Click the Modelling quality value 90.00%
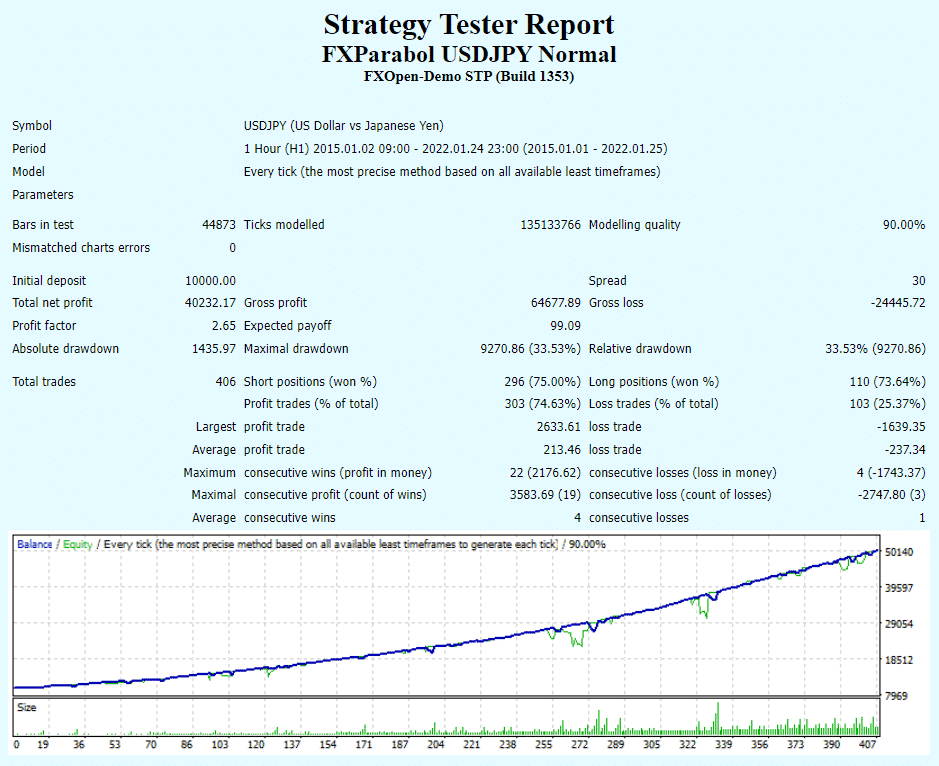939x766 pixels. point(903,224)
